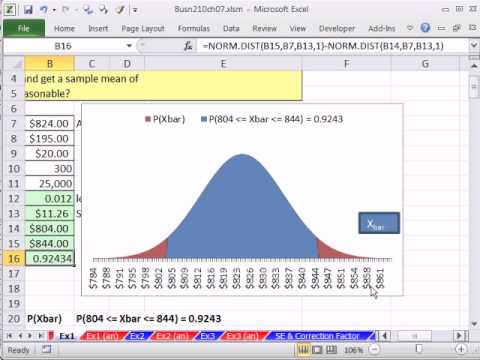The width and height of the screenshot is (480, 360).
Task: Go to the last sheet tab arrow
Action: point(41,336)
